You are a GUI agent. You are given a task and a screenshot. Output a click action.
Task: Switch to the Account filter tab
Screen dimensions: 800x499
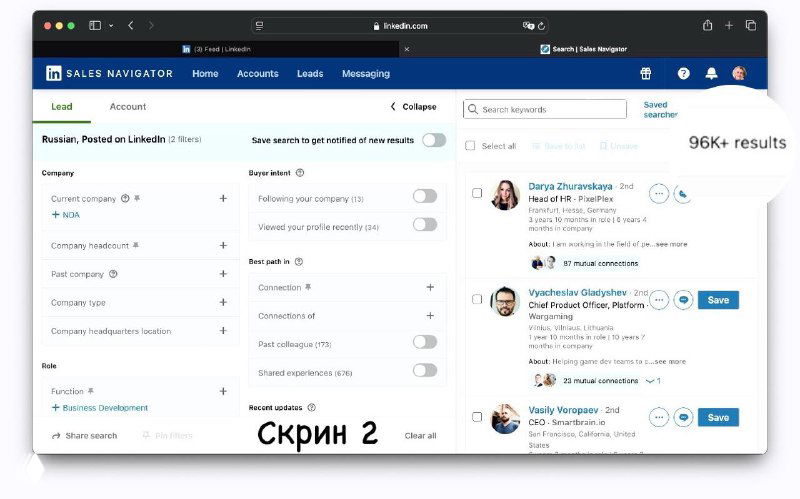click(128, 107)
